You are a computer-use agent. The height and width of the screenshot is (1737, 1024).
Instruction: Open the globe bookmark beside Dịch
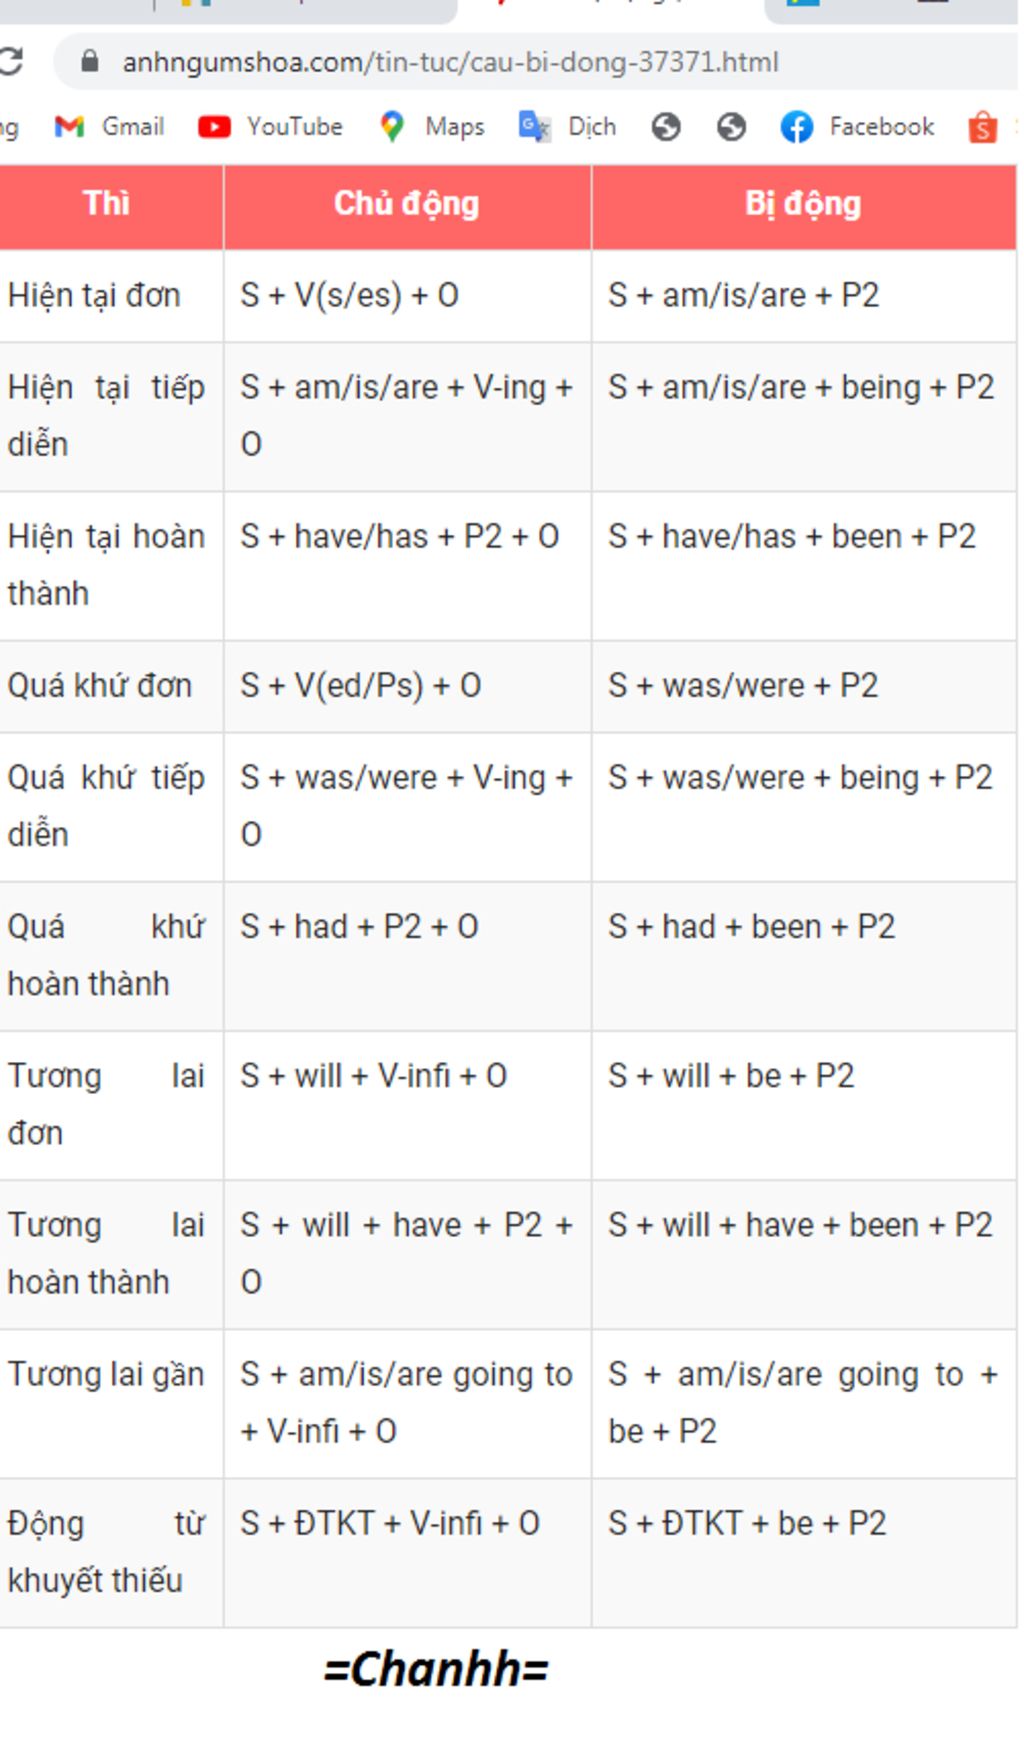point(666,127)
